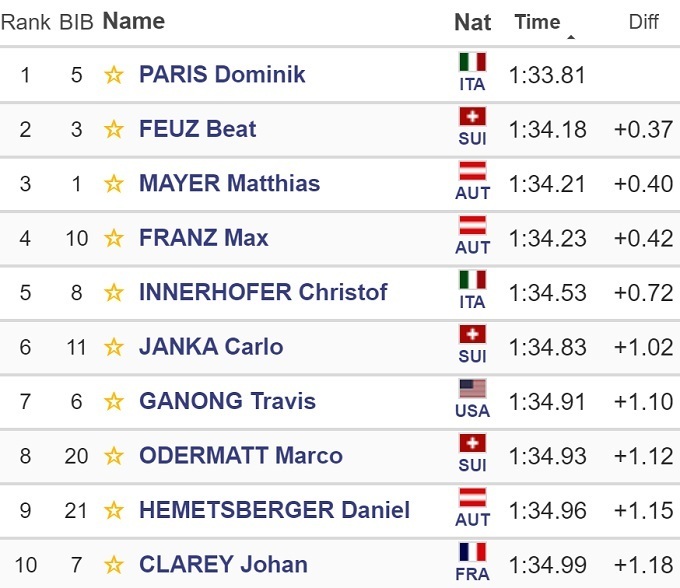Mark Matthias Mayer with the star
The height and width of the screenshot is (588, 680).
(x=114, y=184)
